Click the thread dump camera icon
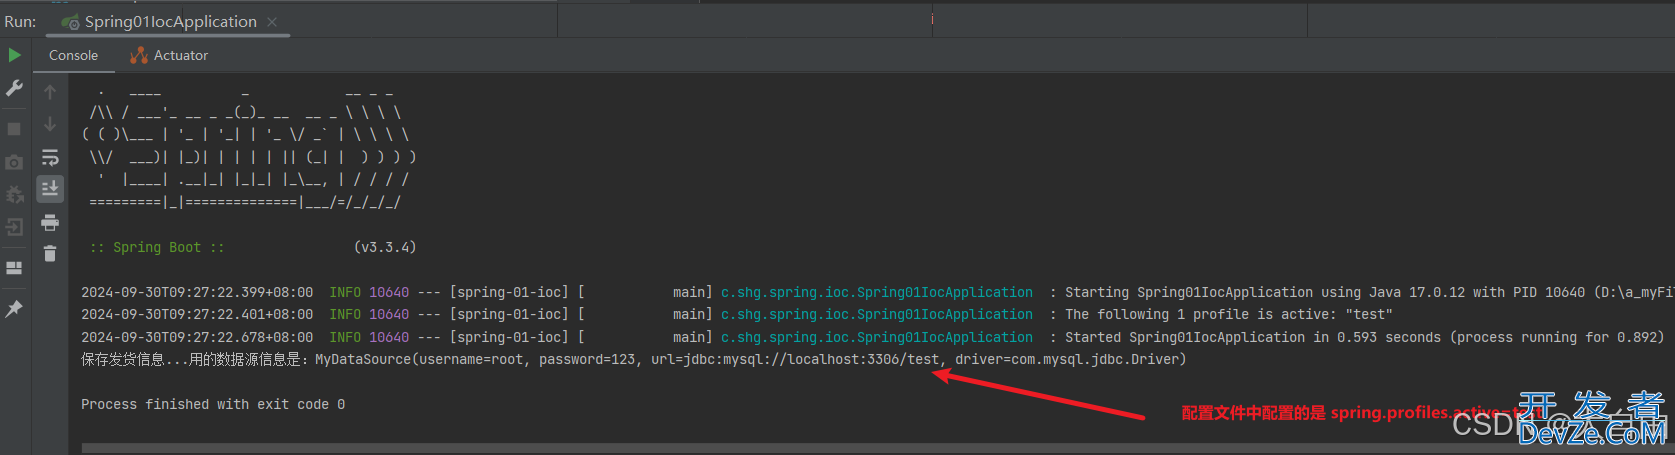The width and height of the screenshot is (1675, 455). pos(14,162)
